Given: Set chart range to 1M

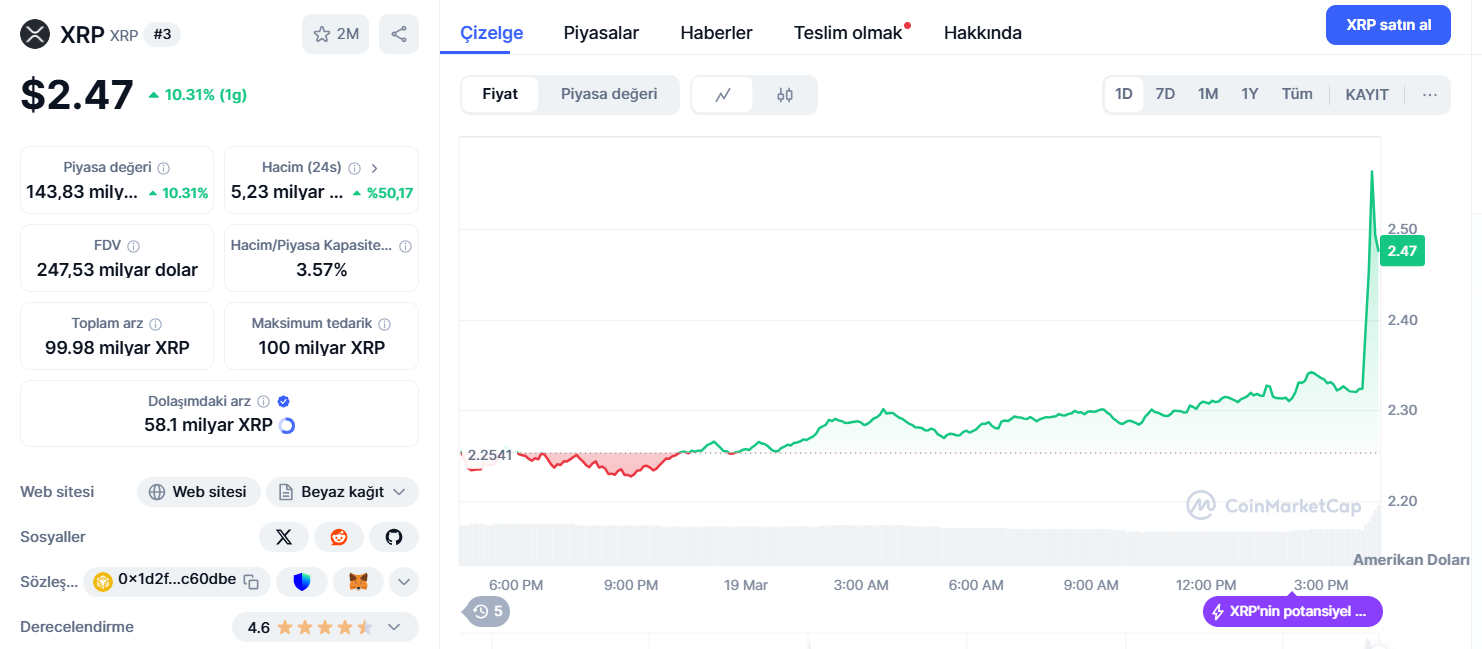Looking at the screenshot, I should coord(1208,95).
